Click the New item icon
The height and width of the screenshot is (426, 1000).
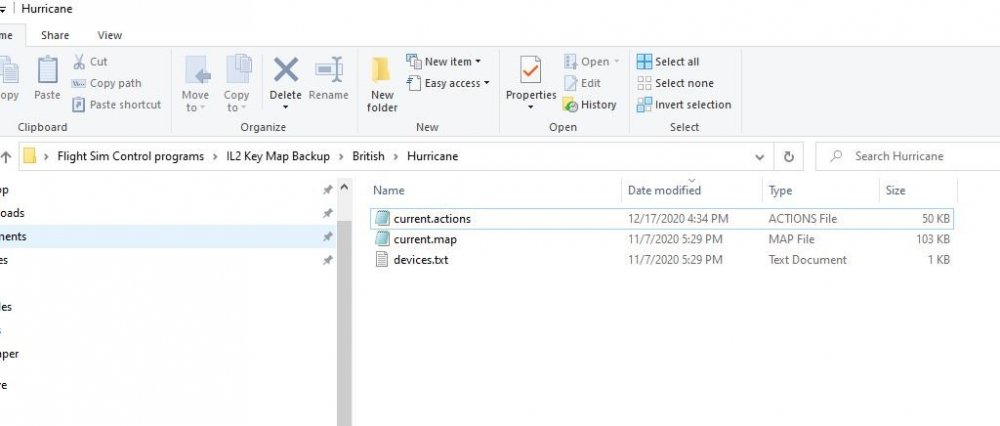point(414,62)
